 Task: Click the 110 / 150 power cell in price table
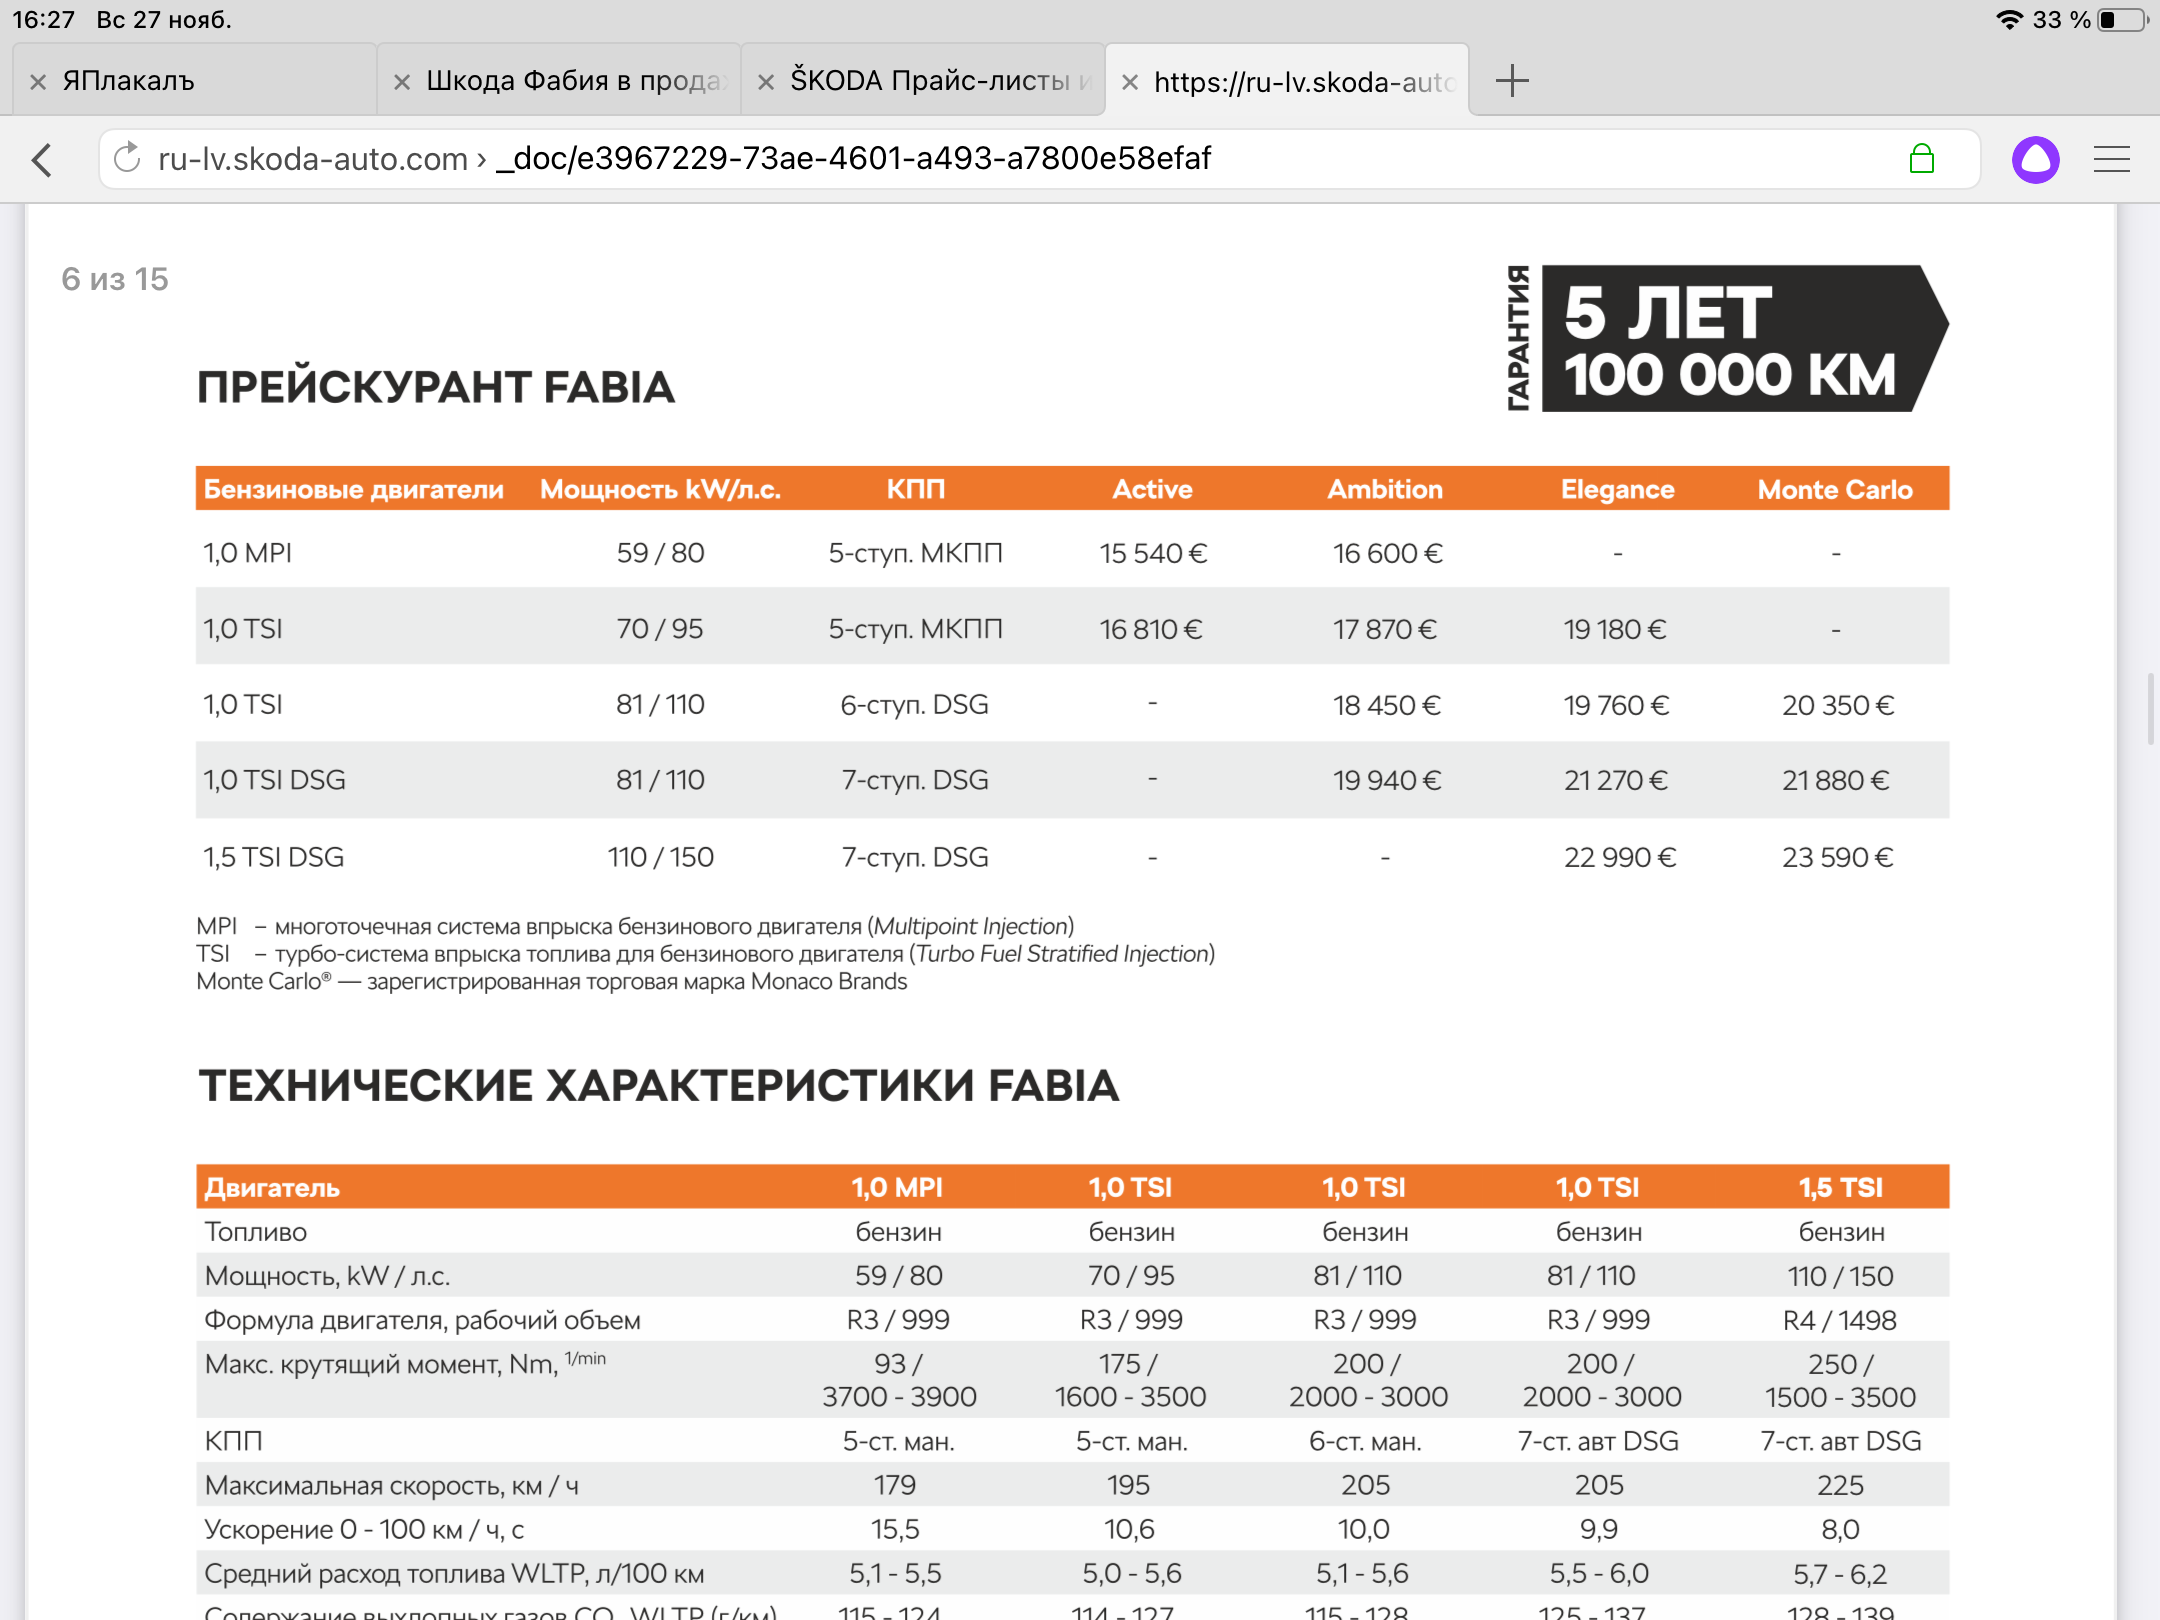tap(661, 857)
